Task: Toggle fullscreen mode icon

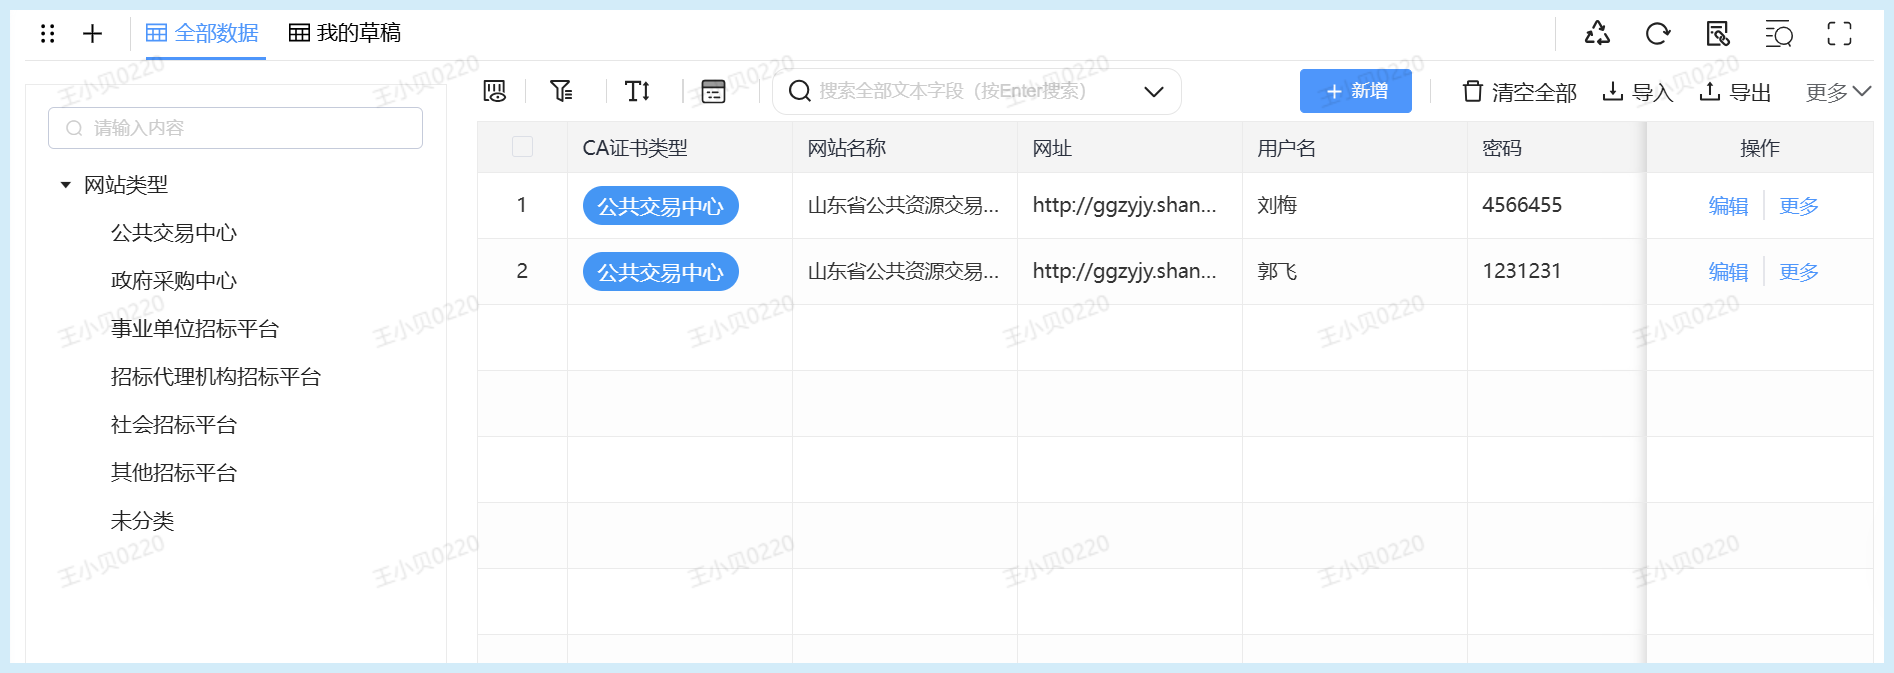Action: pos(1839,34)
